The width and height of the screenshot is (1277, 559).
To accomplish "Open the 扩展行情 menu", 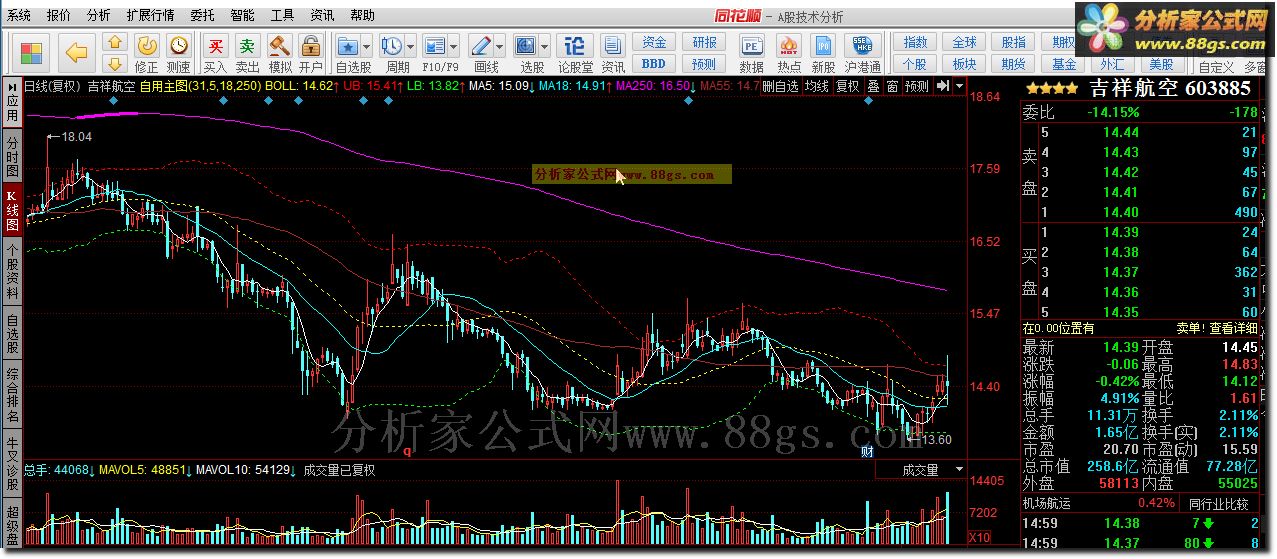I will [x=151, y=15].
